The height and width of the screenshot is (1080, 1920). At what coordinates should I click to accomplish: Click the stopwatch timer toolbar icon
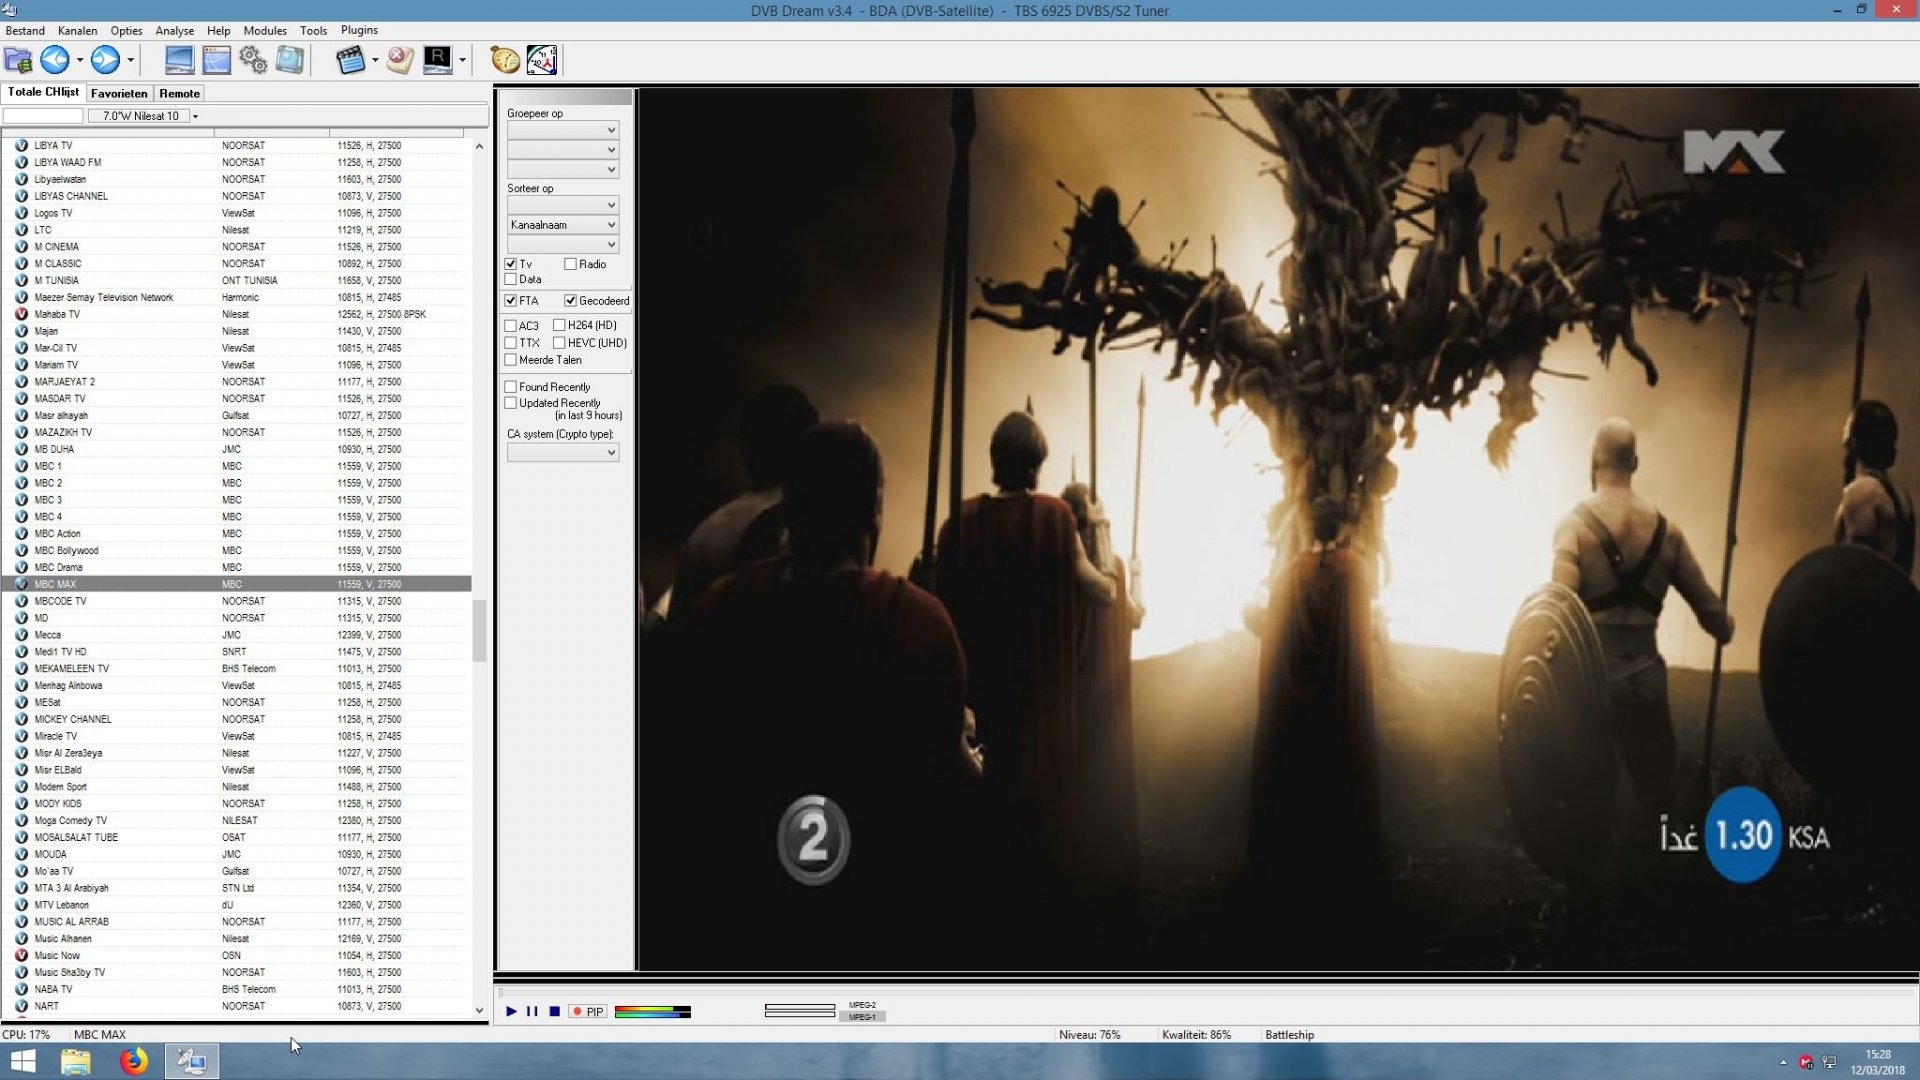pos(504,60)
